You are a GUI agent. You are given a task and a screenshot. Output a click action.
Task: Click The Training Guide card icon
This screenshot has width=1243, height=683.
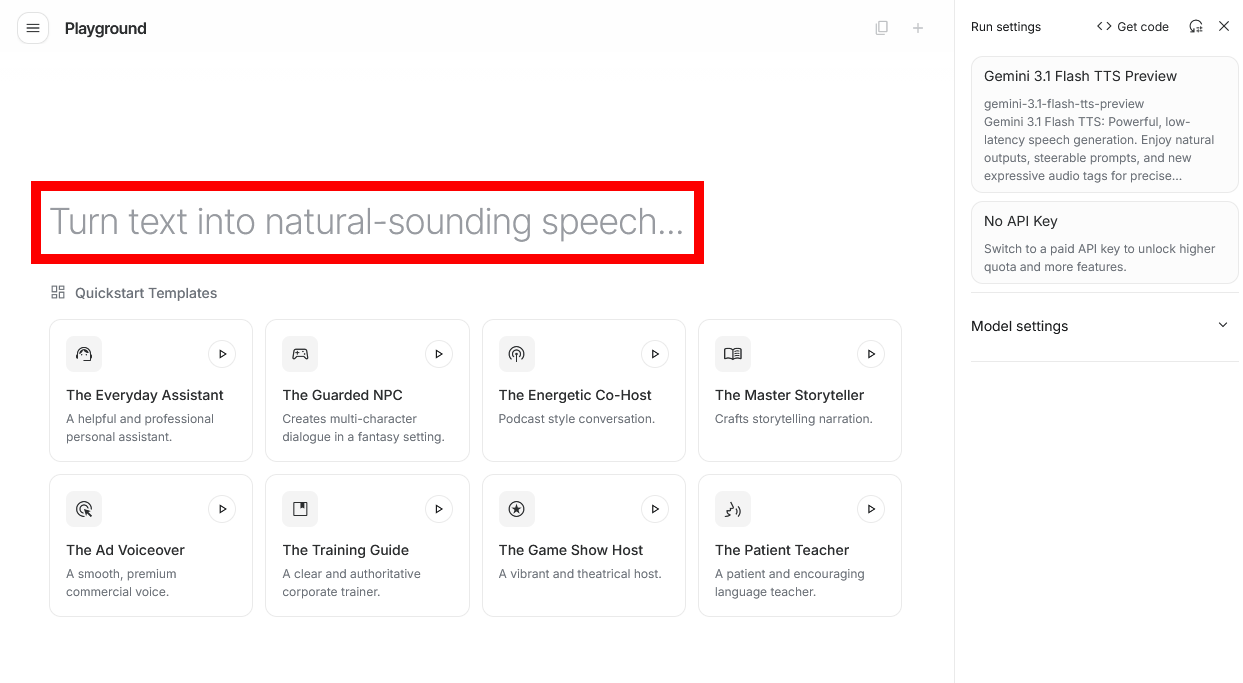pos(300,509)
